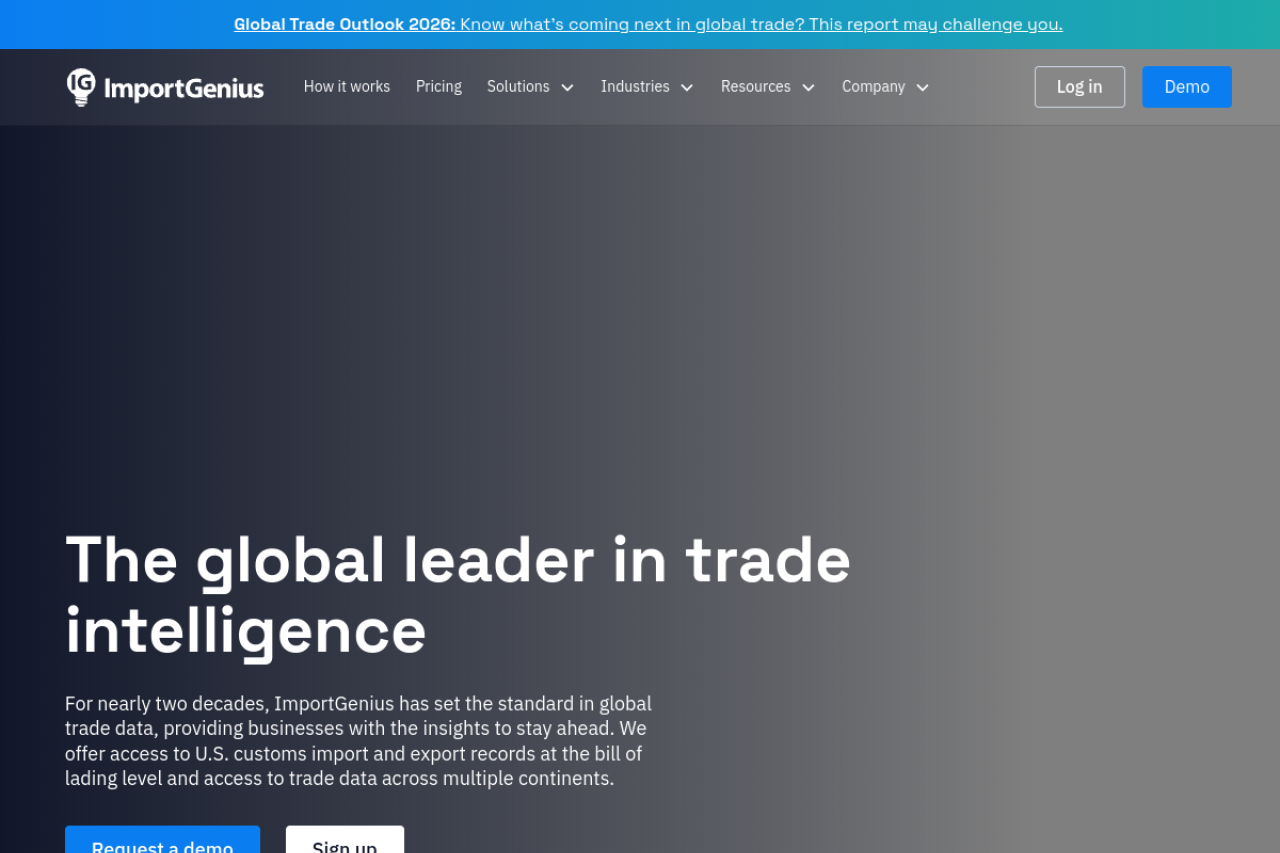Click the chevron arrow next to Company
1280x853 pixels.
[923, 88]
